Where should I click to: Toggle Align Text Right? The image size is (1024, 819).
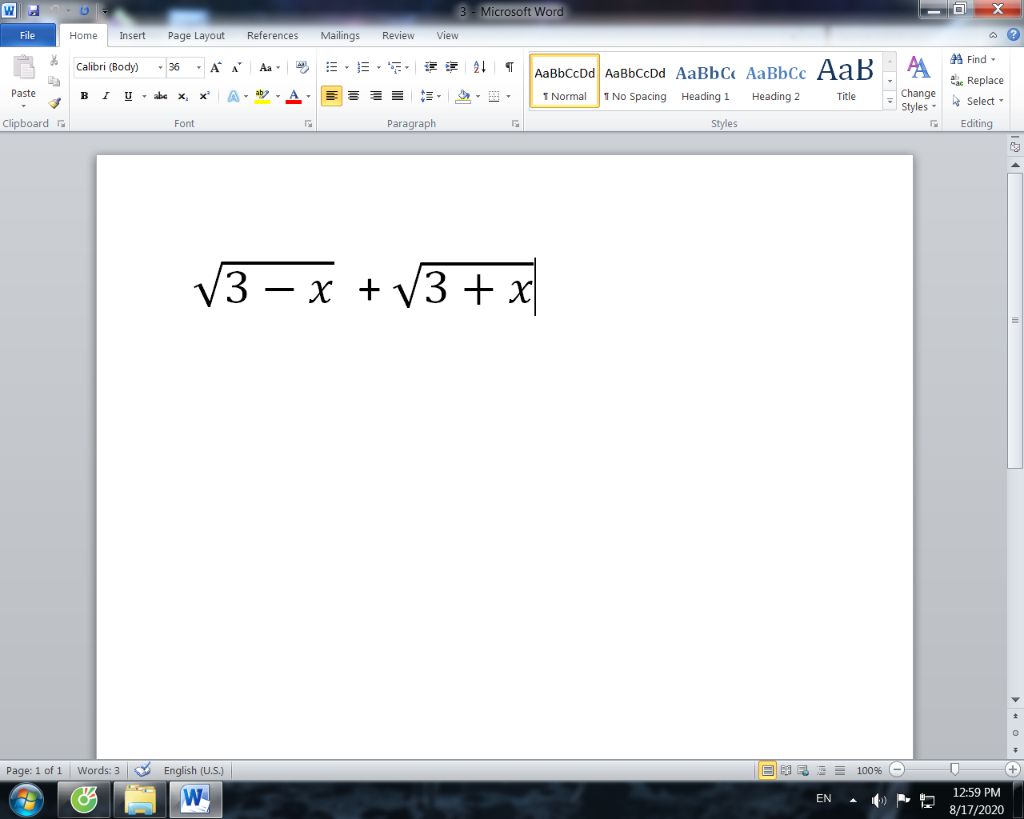point(376,96)
